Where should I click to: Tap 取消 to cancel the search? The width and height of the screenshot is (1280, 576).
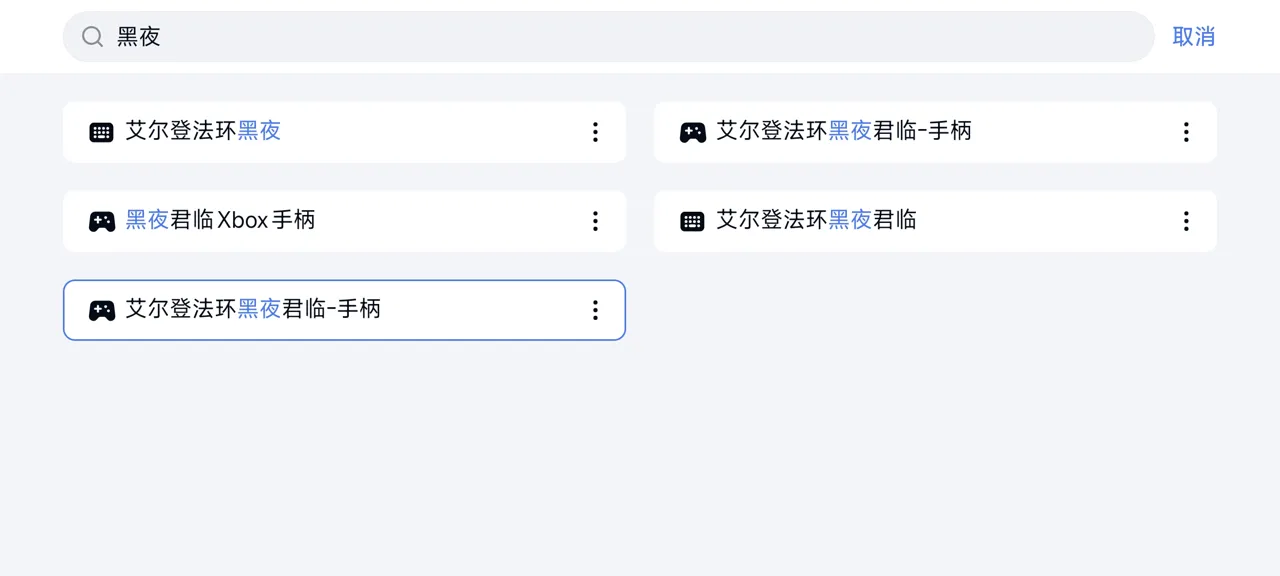(1193, 37)
